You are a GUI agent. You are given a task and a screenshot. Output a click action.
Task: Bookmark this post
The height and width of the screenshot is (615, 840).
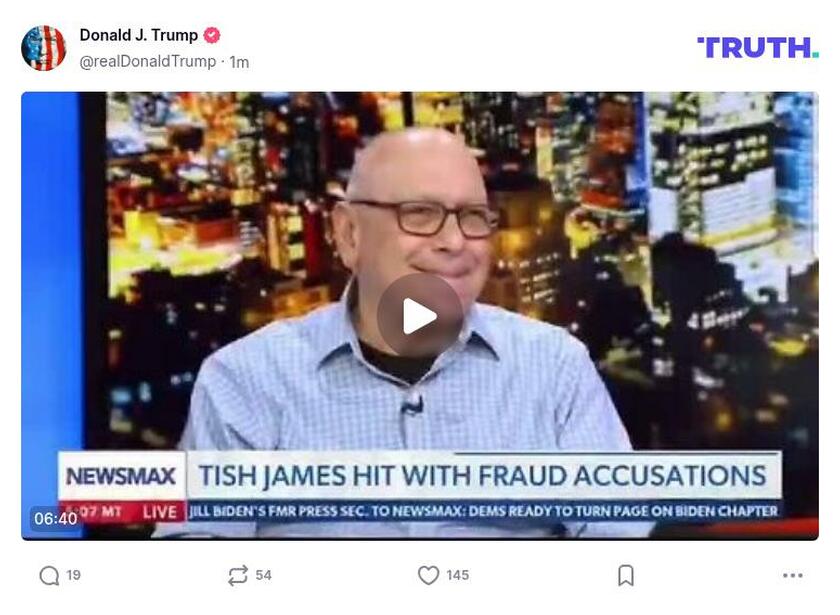pos(626,575)
